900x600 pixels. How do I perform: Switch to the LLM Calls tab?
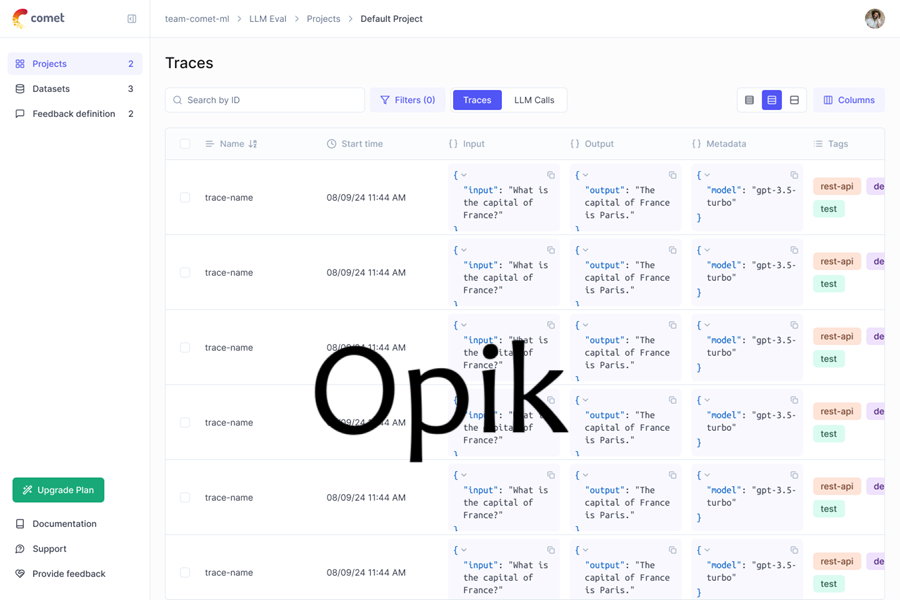534,100
